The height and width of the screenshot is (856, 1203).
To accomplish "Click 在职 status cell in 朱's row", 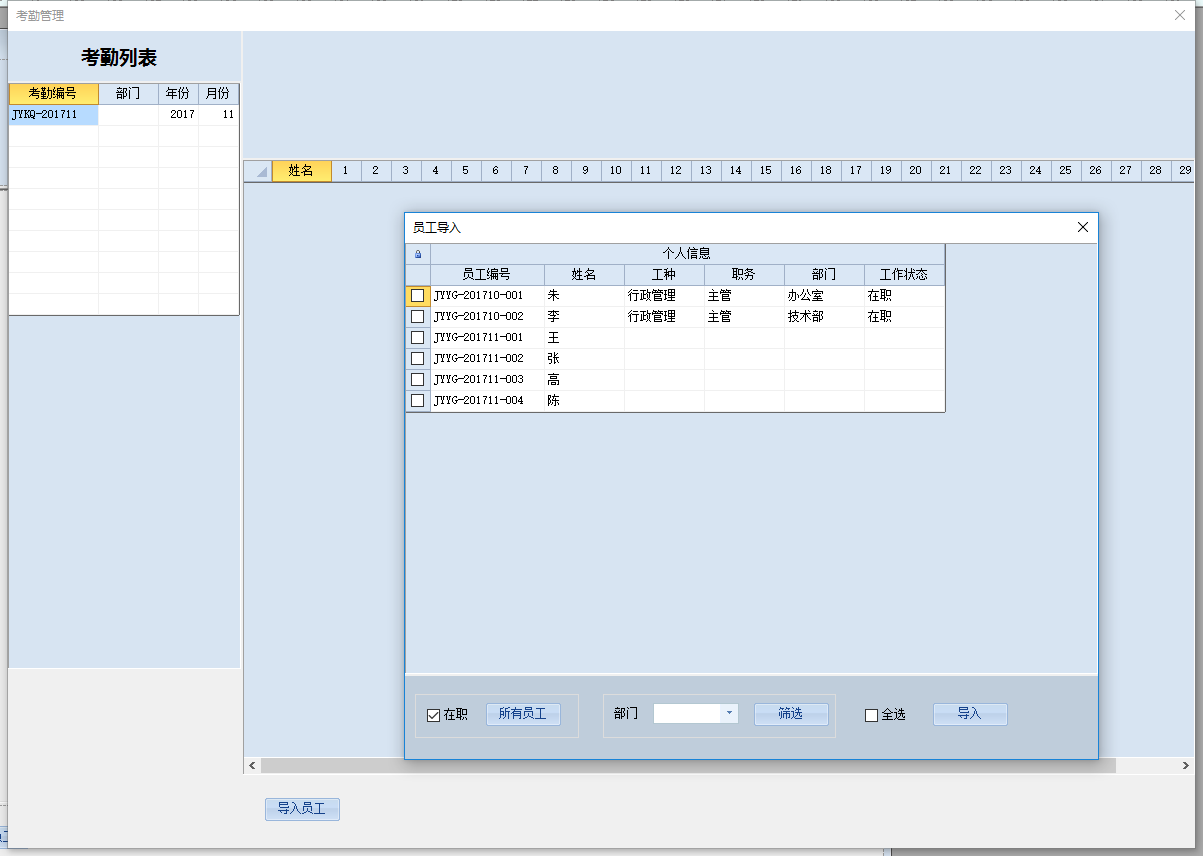I will pos(904,296).
